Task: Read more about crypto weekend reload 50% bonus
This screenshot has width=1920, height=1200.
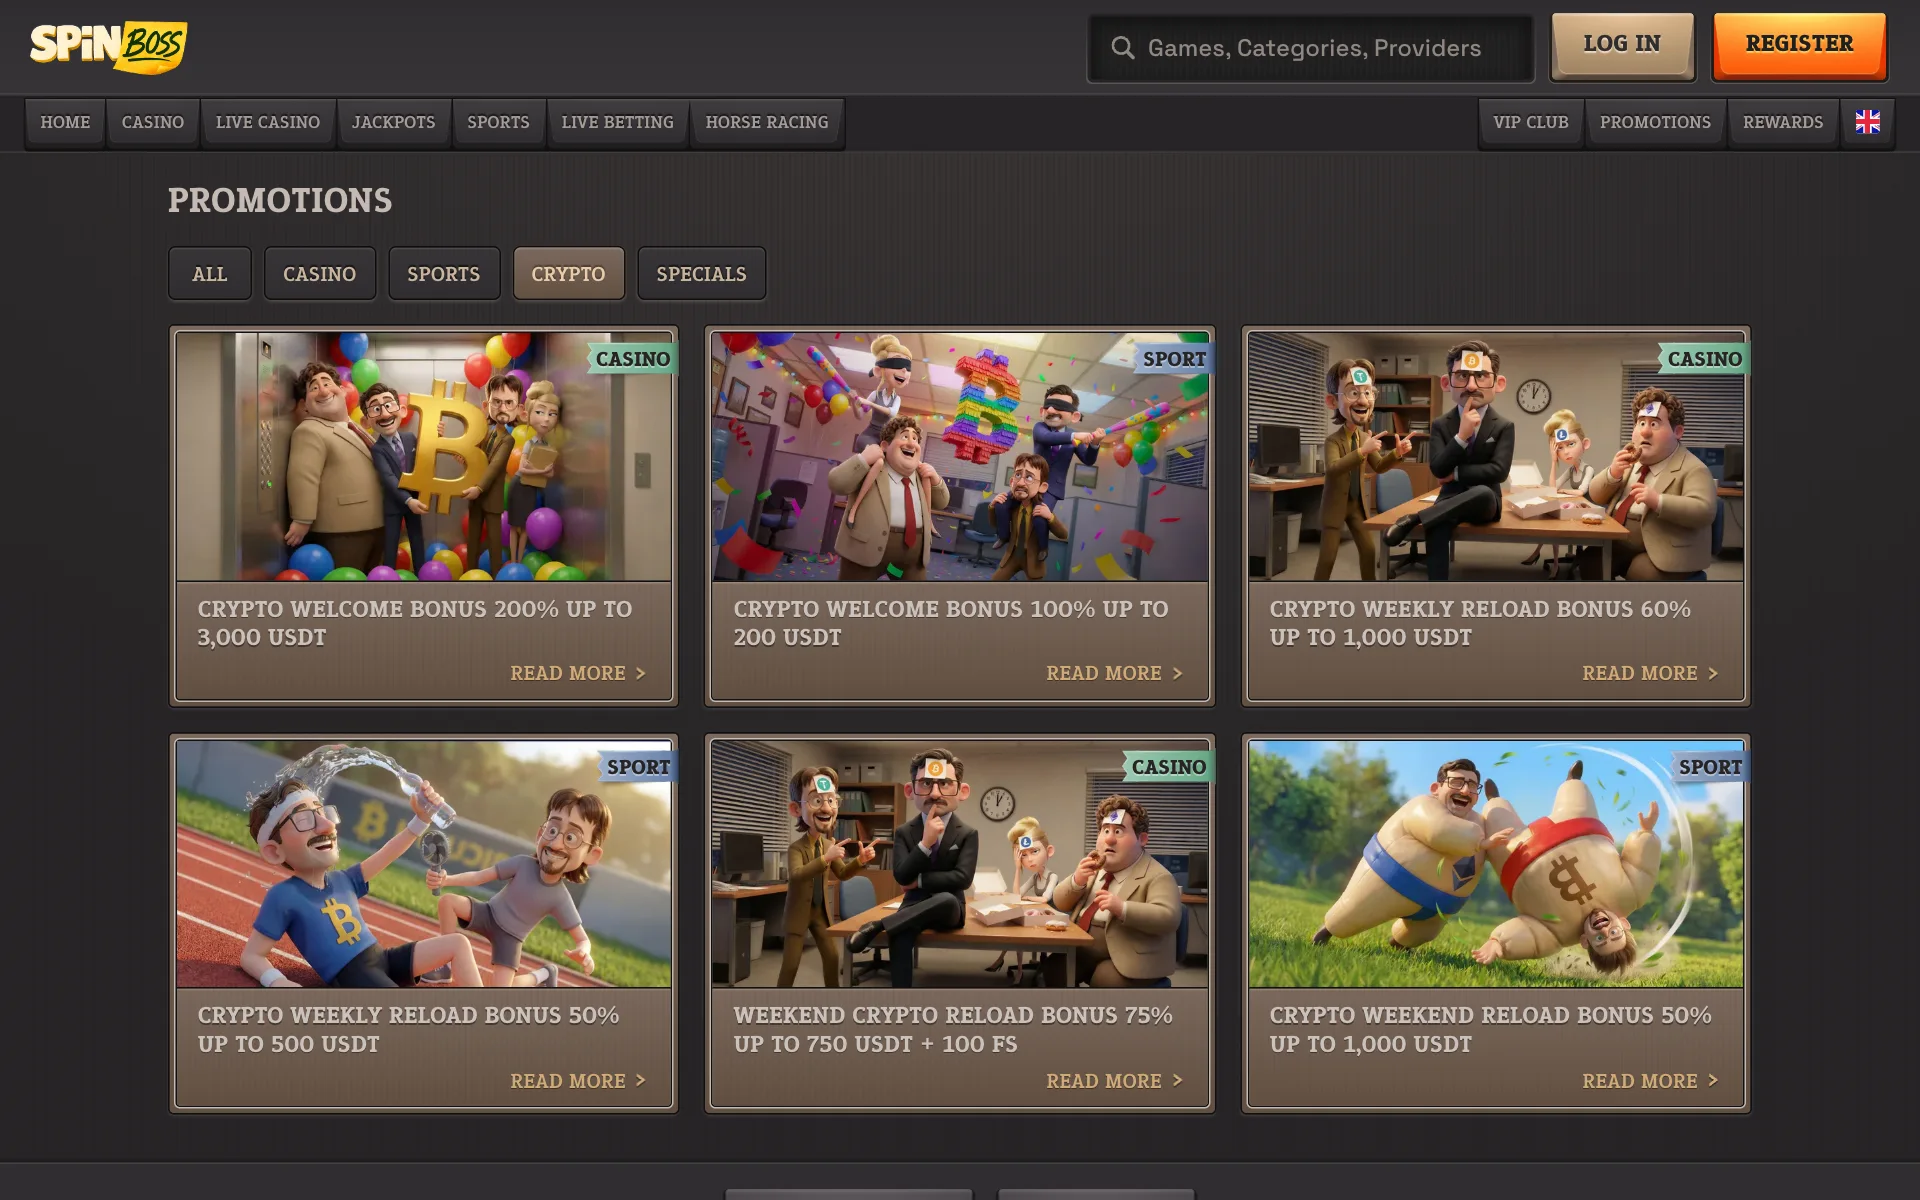Action: (x=1650, y=1081)
